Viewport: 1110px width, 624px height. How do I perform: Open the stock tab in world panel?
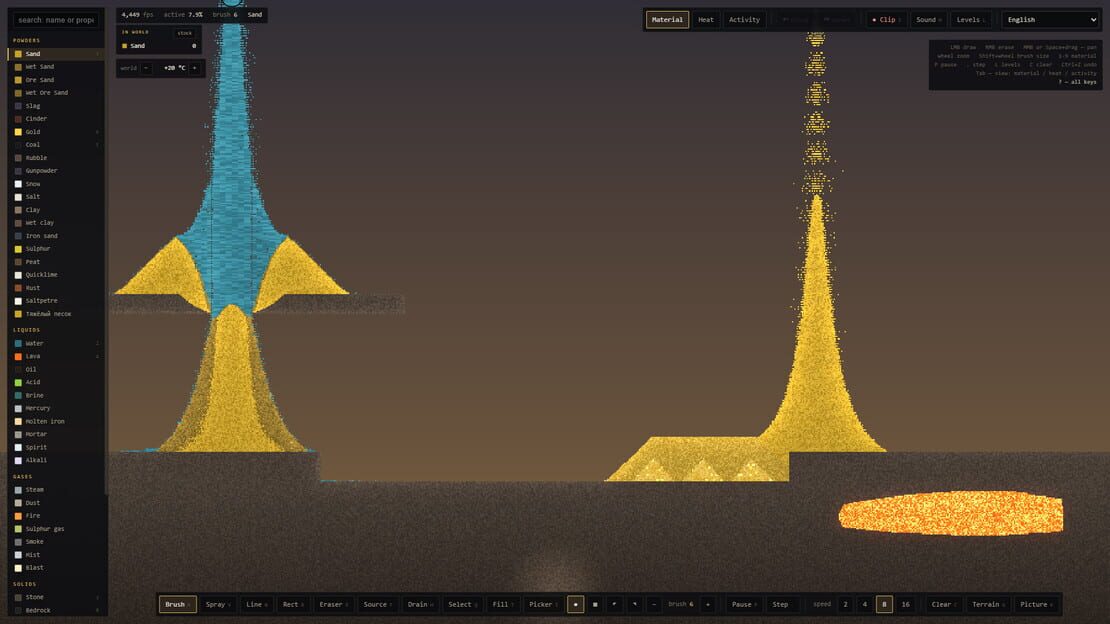pyautogui.click(x=185, y=33)
